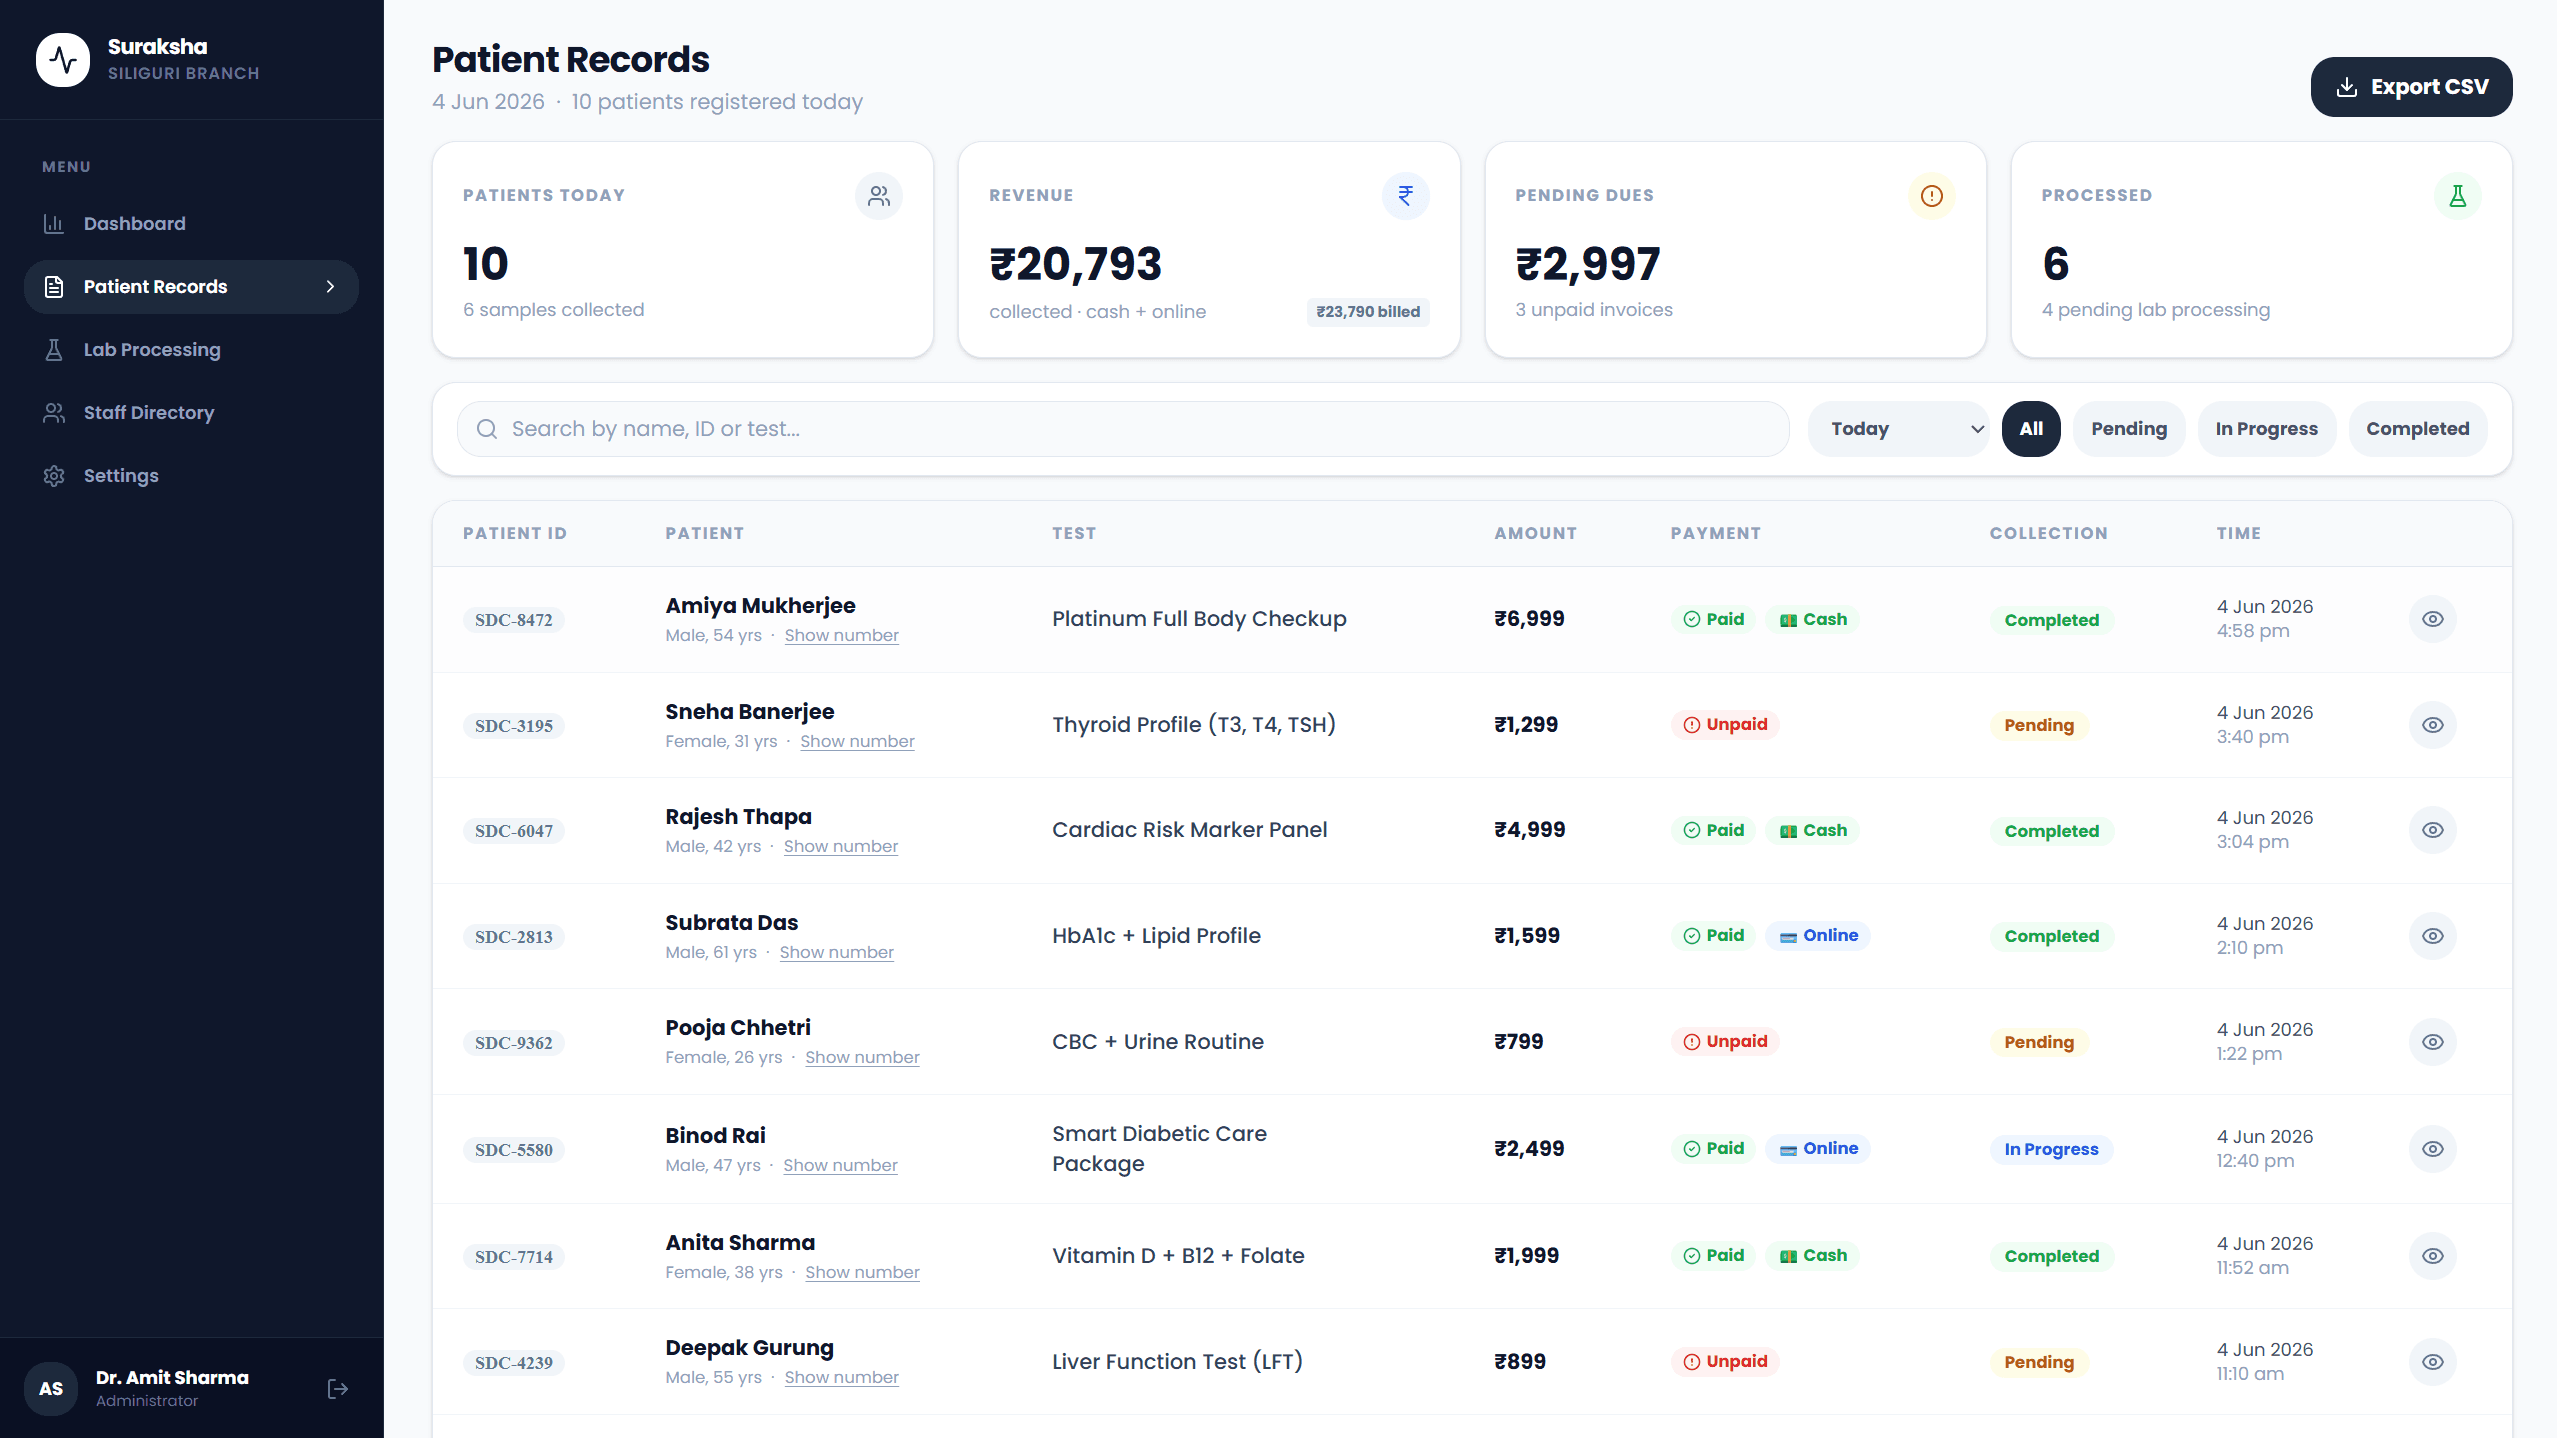This screenshot has width=2557, height=1438.
Task: View details for Subrata Das record
Action: tap(2432, 936)
